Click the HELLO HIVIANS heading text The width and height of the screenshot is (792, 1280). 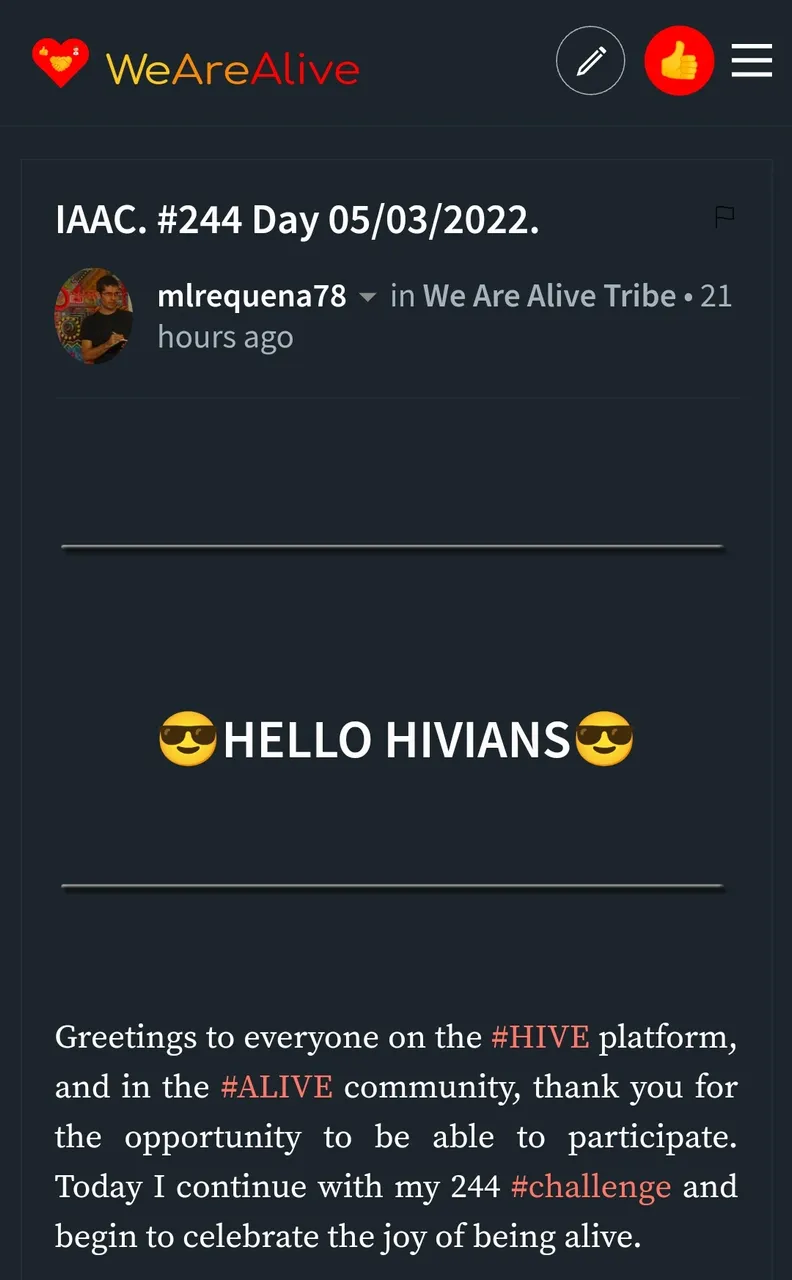pyautogui.click(x=397, y=741)
